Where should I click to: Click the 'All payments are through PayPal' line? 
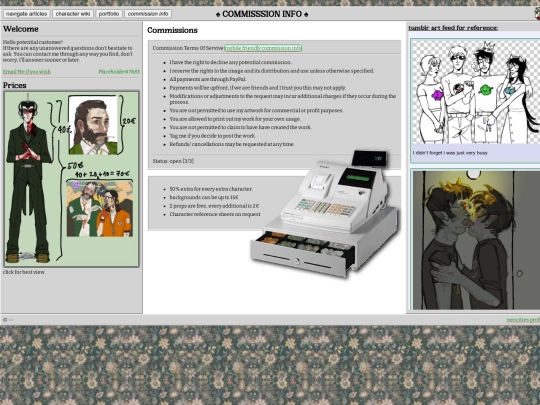coord(208,79)
